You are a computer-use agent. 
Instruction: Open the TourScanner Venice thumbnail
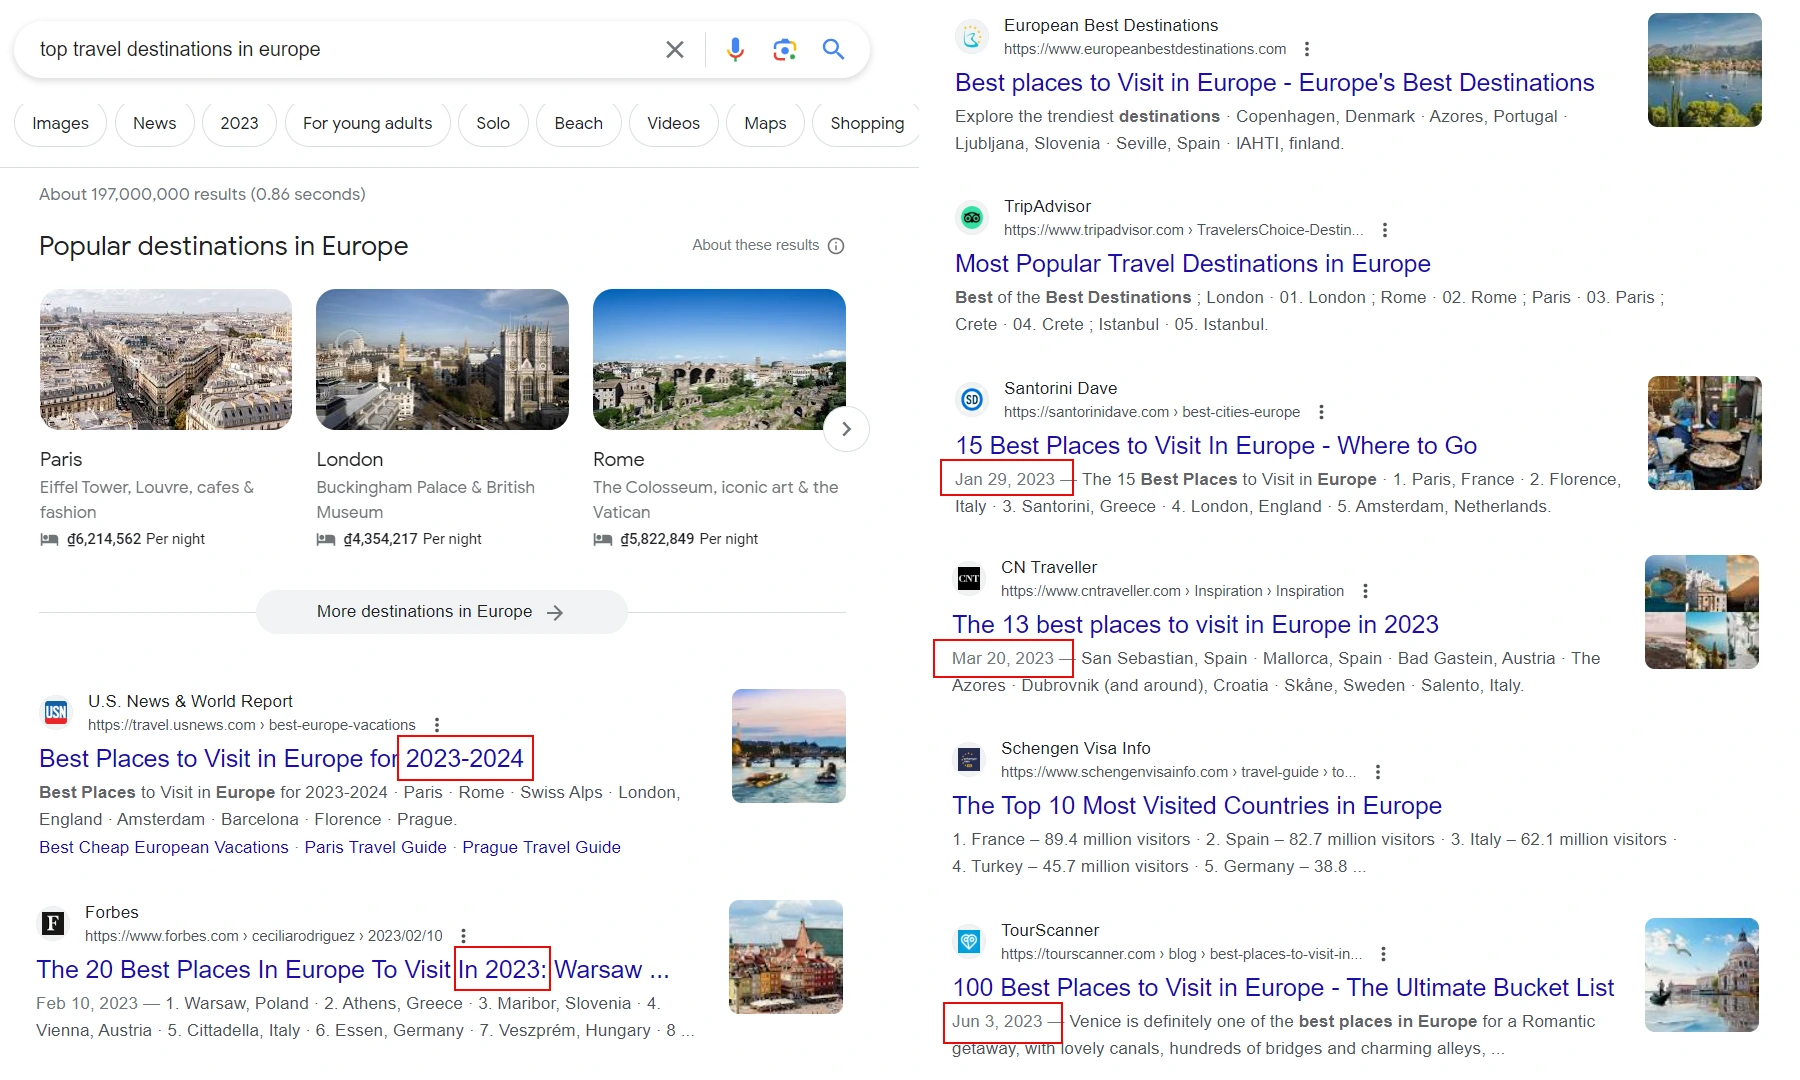pyautogui.click(x=1702, y=975)
